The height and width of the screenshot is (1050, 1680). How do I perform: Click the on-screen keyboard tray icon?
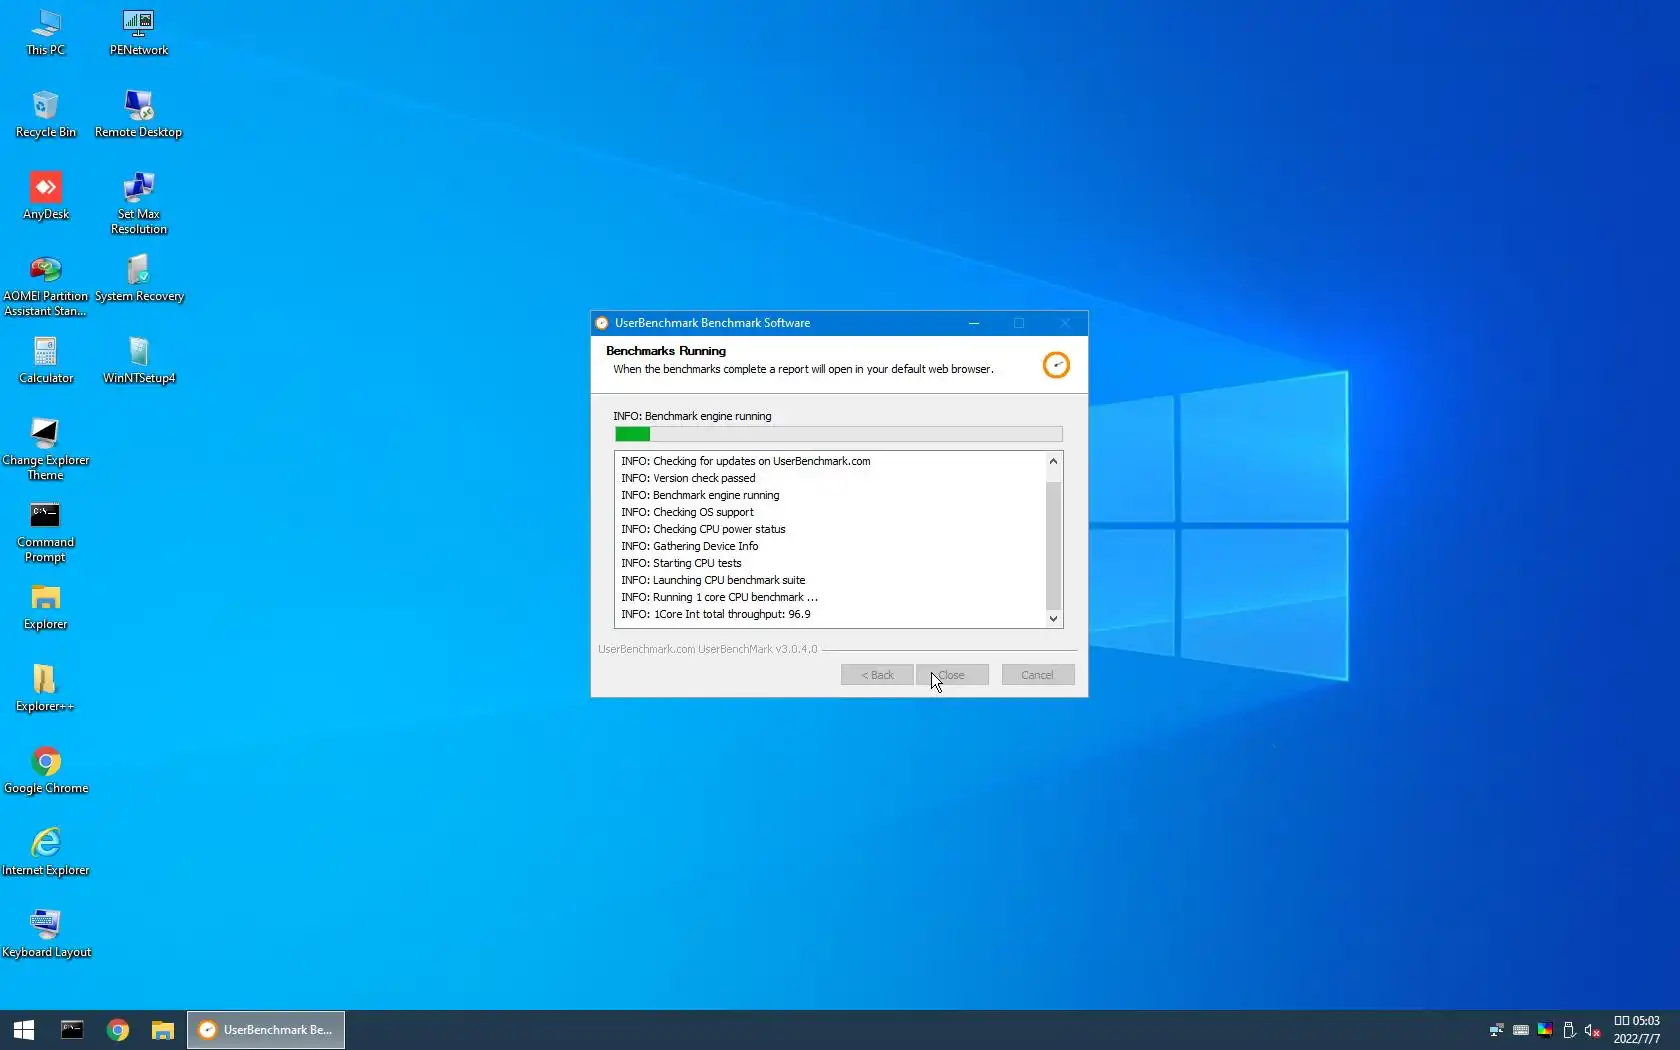tap(1521, 1030)
